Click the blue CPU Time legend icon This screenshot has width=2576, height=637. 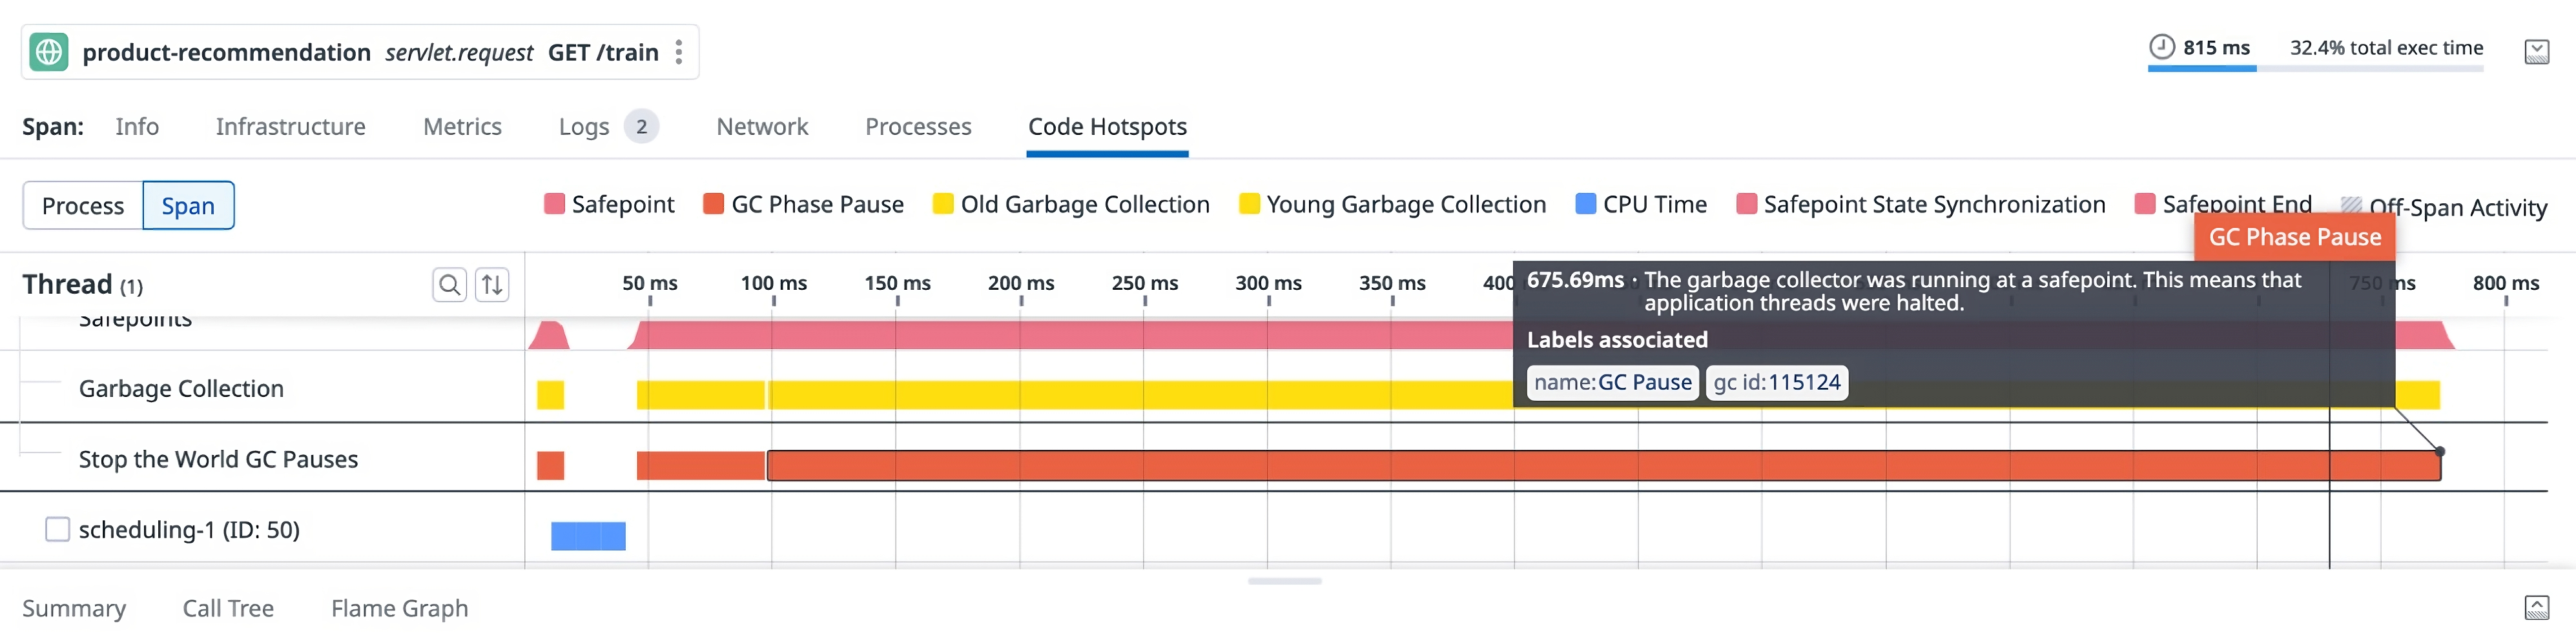pos(1585,203)
